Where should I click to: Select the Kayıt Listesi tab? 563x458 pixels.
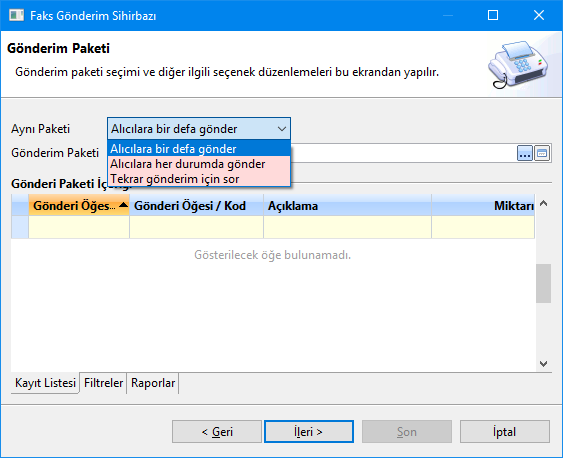click(45, 383)
